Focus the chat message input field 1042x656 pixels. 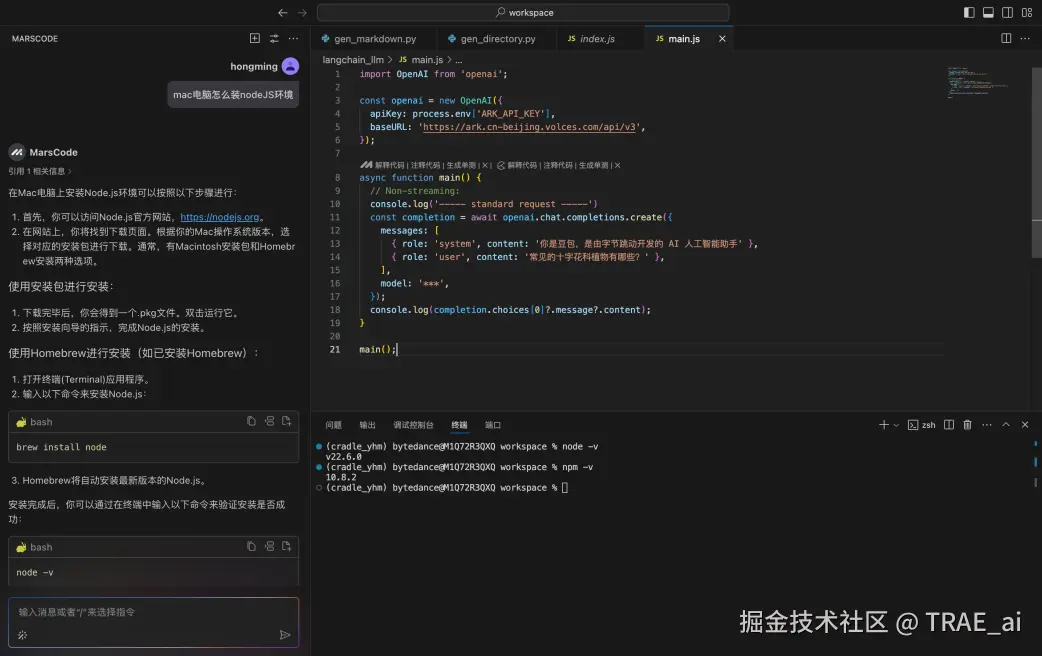click(x=154, y=612)
